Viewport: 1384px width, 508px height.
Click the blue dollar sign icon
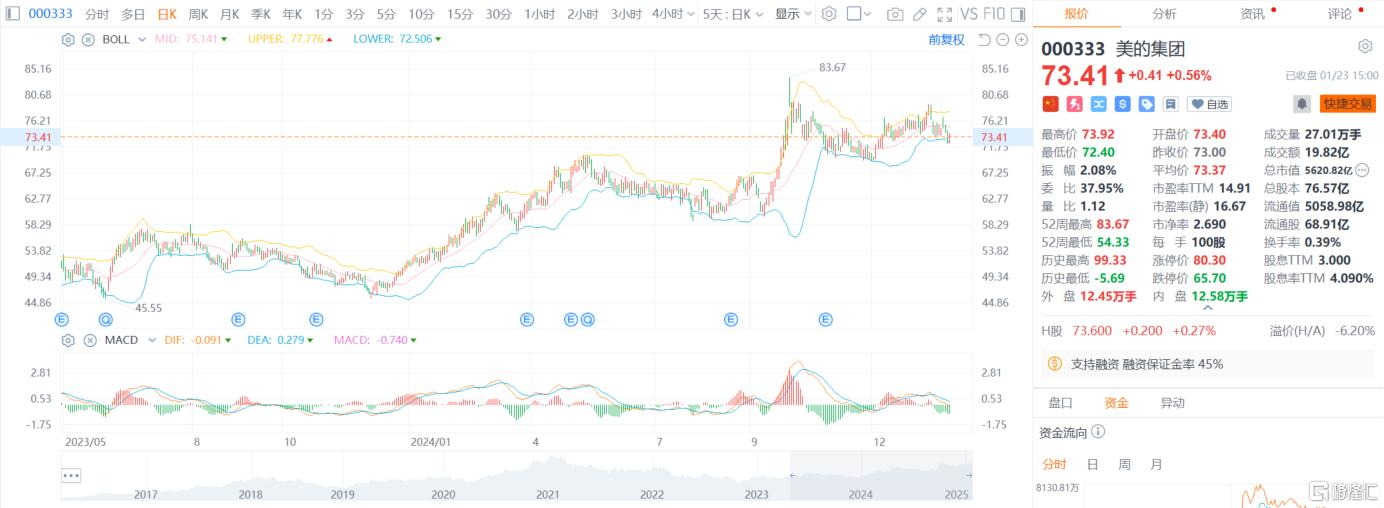coord(1122,103)
